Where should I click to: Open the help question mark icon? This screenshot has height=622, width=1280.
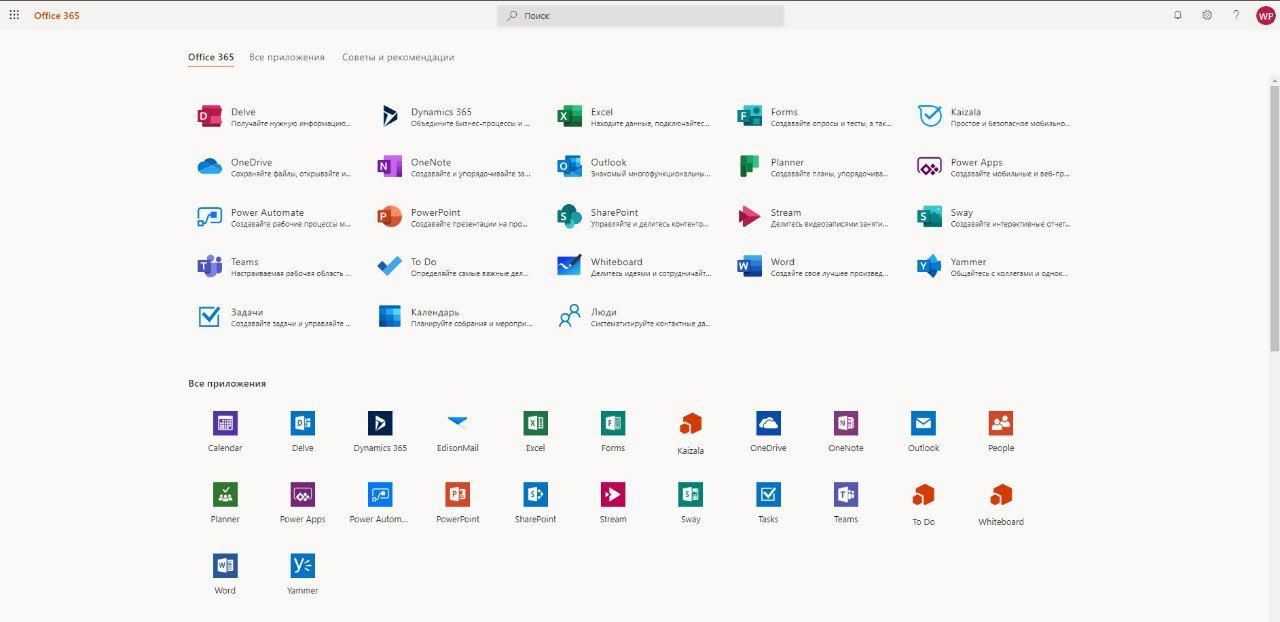pos(1236,15)
